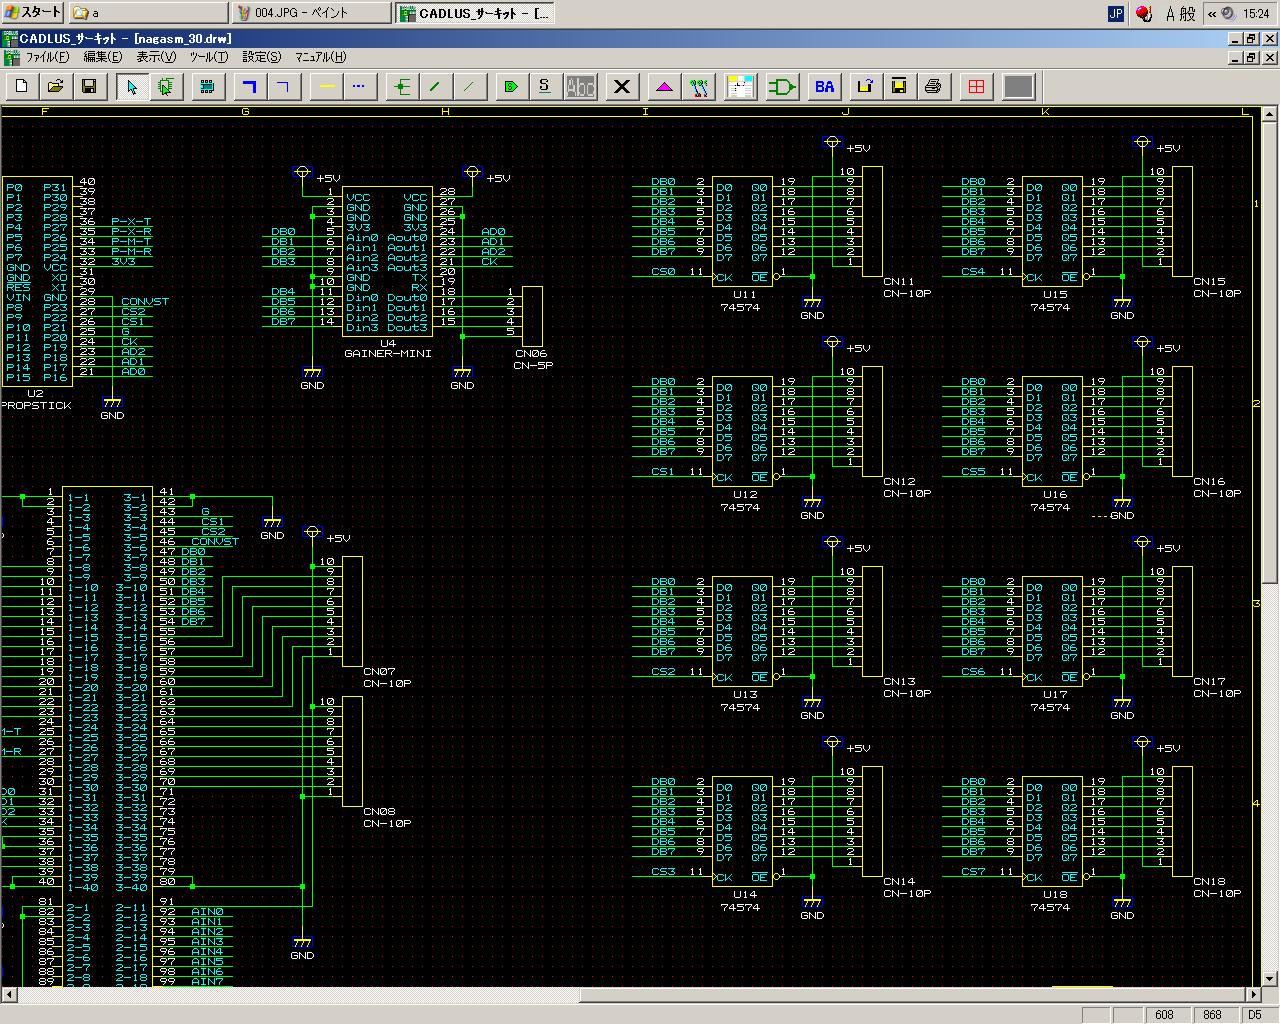The width and height of the screenshot is (1280, 1024).
Task: Click the gray color swatch in toolbar
Action: [1018, 87]
